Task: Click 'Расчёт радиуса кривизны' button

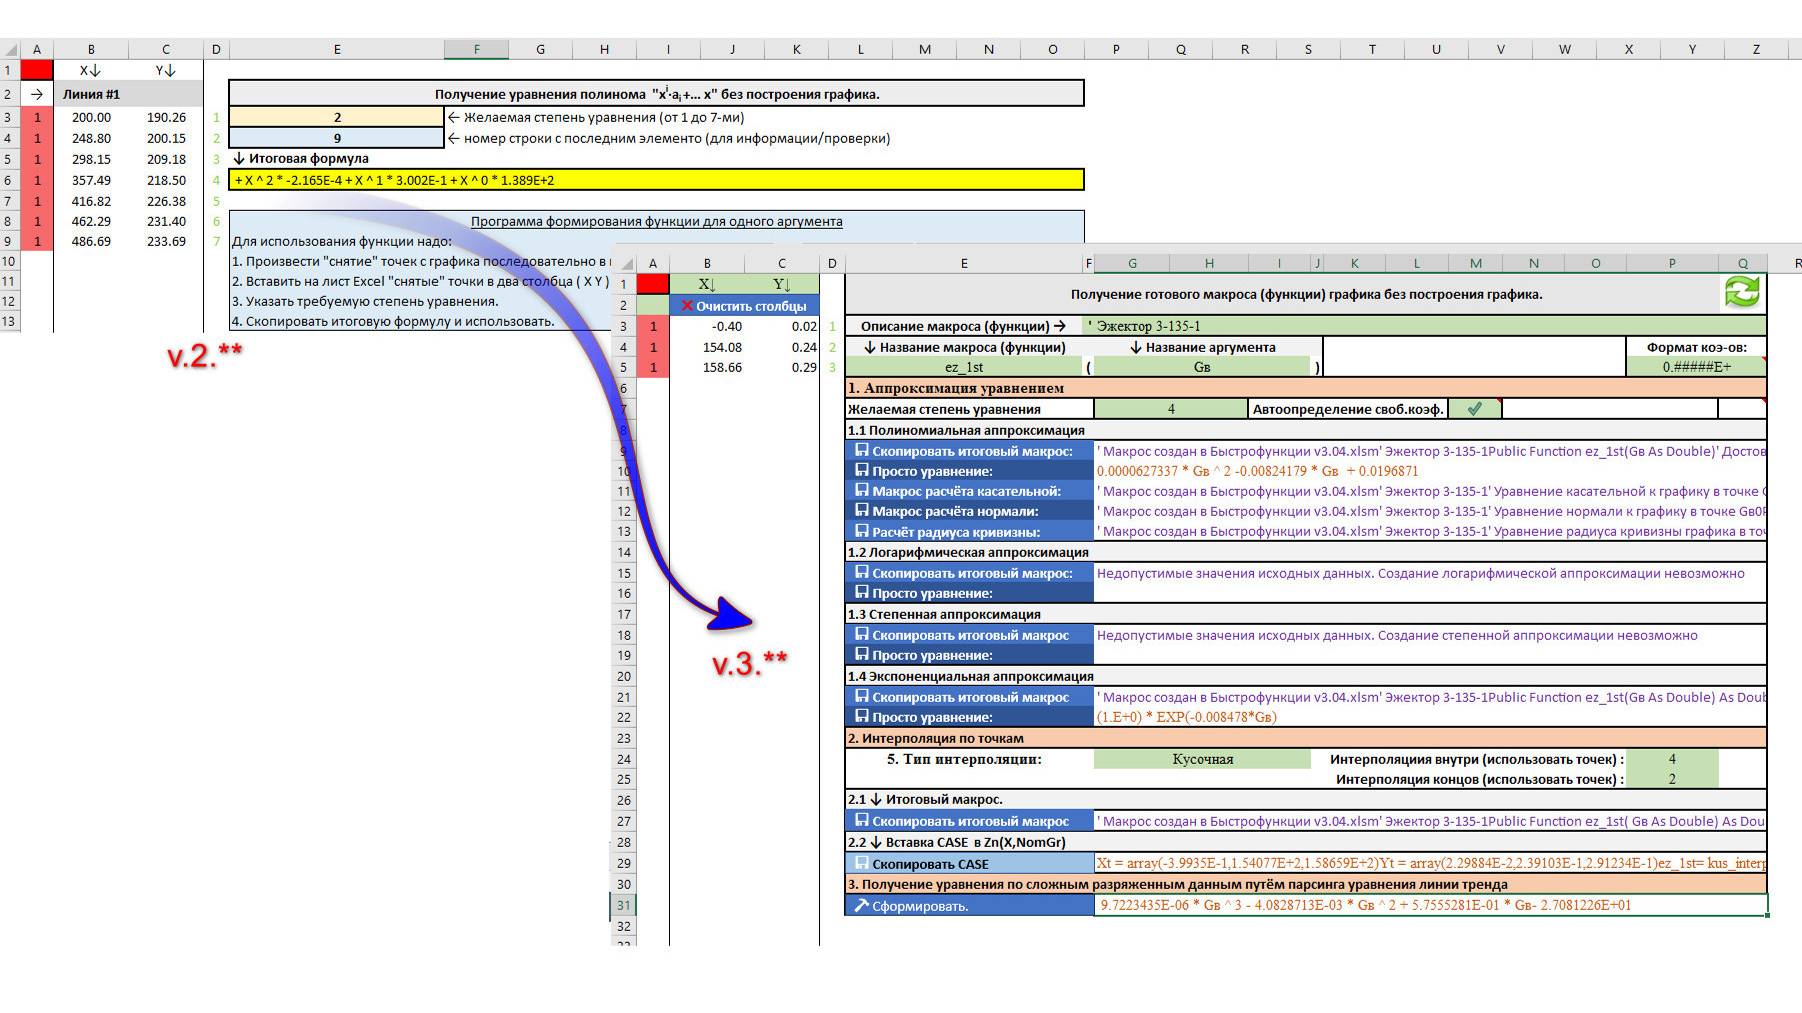Action: click(970, 532)
